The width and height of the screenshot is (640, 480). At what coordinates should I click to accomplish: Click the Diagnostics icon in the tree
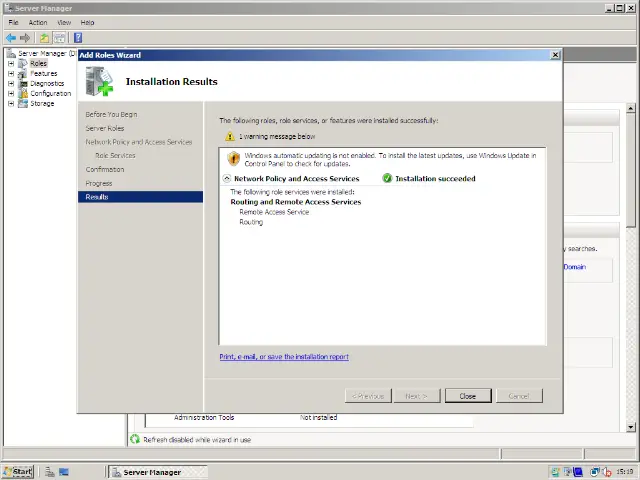pyautogui.click(x=23, y=84)
